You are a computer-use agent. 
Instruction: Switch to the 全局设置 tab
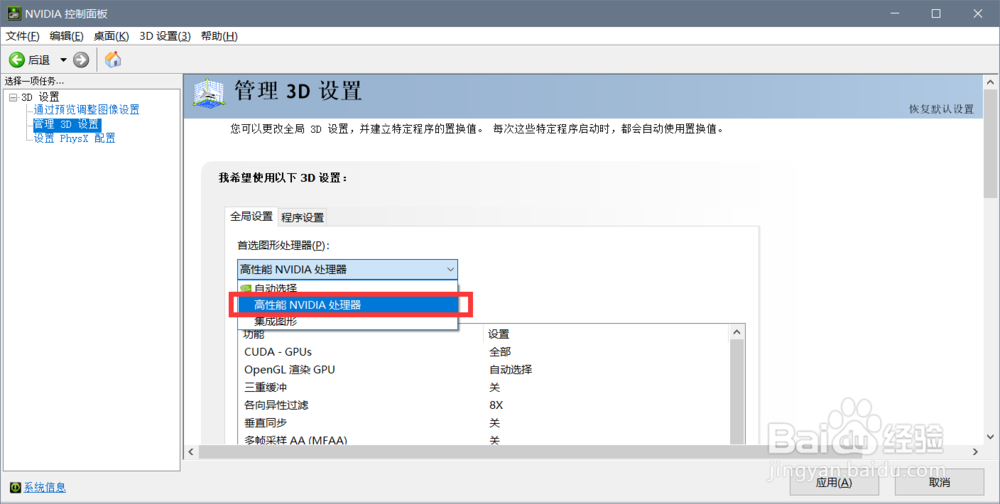[x=251, y=216]
